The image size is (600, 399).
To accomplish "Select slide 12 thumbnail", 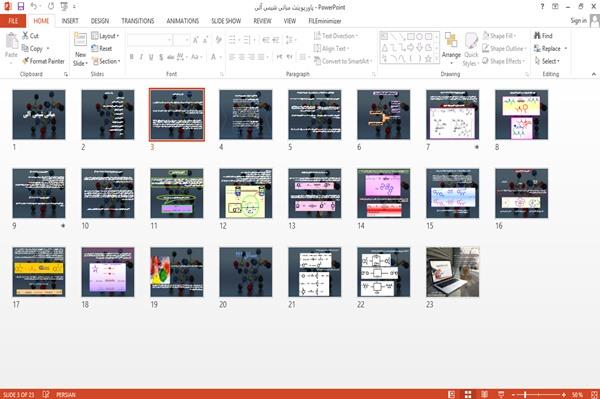I will [x=246, y=193].
